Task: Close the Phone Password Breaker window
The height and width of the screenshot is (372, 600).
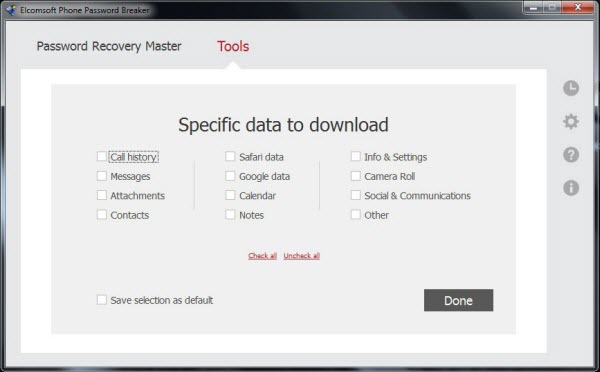Action: 577,7
